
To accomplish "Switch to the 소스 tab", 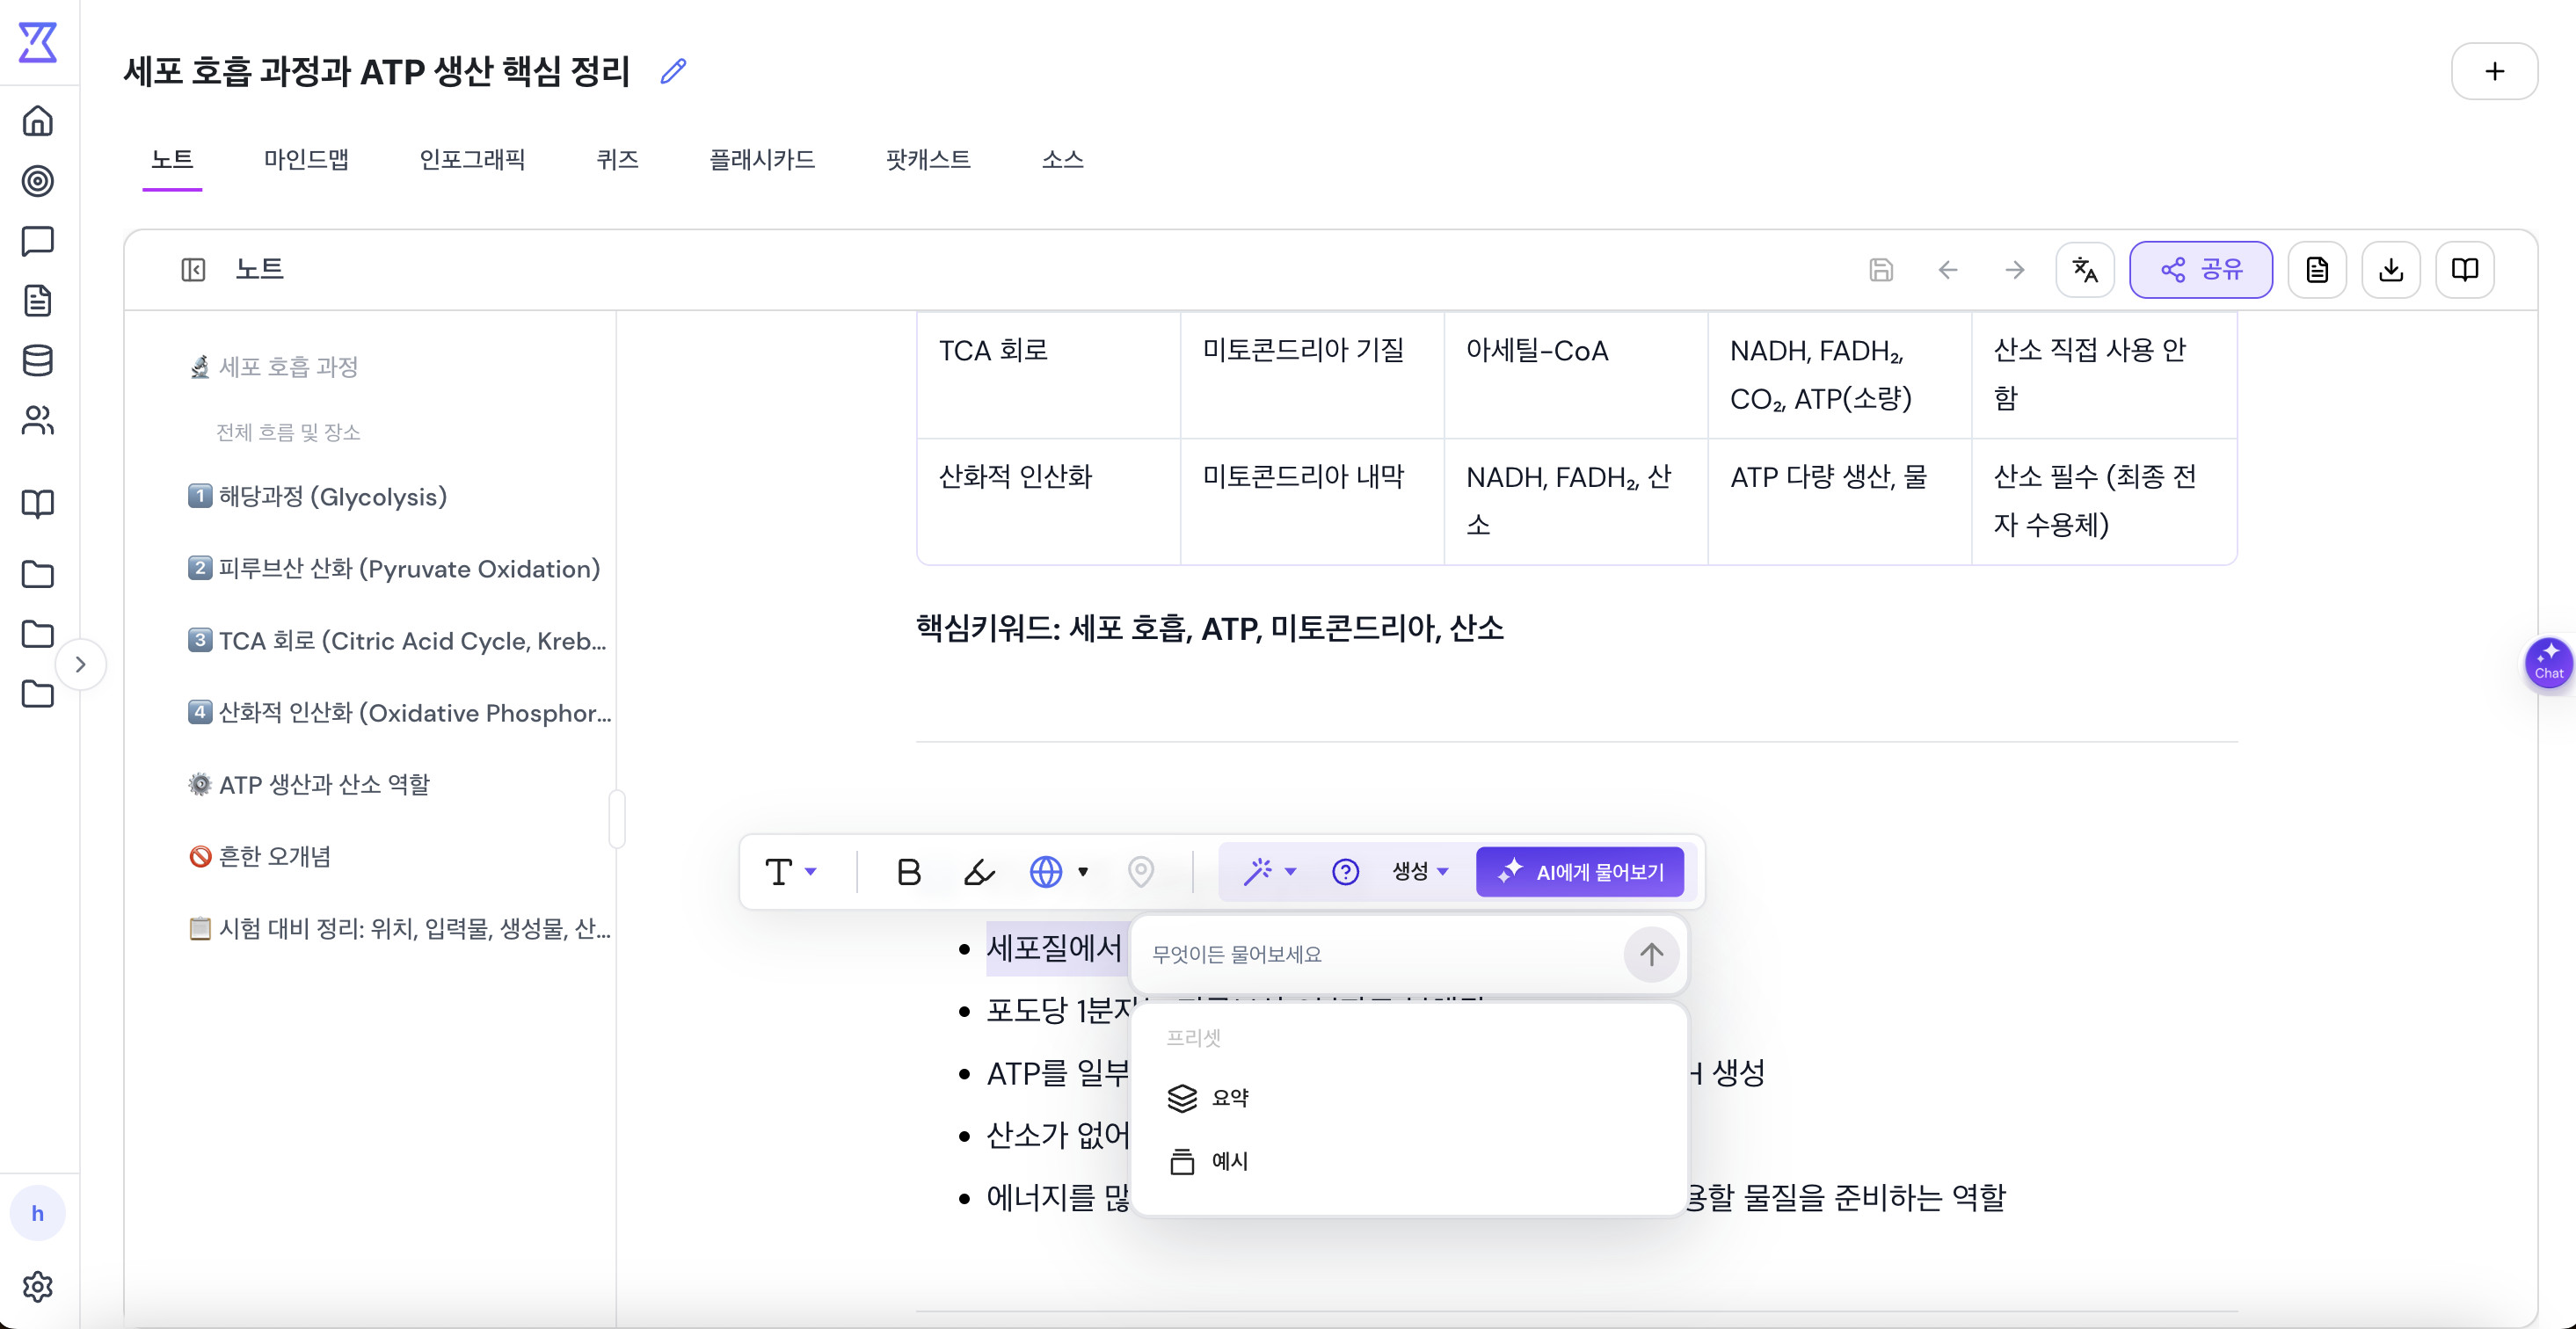I will tap(1062, 160).
